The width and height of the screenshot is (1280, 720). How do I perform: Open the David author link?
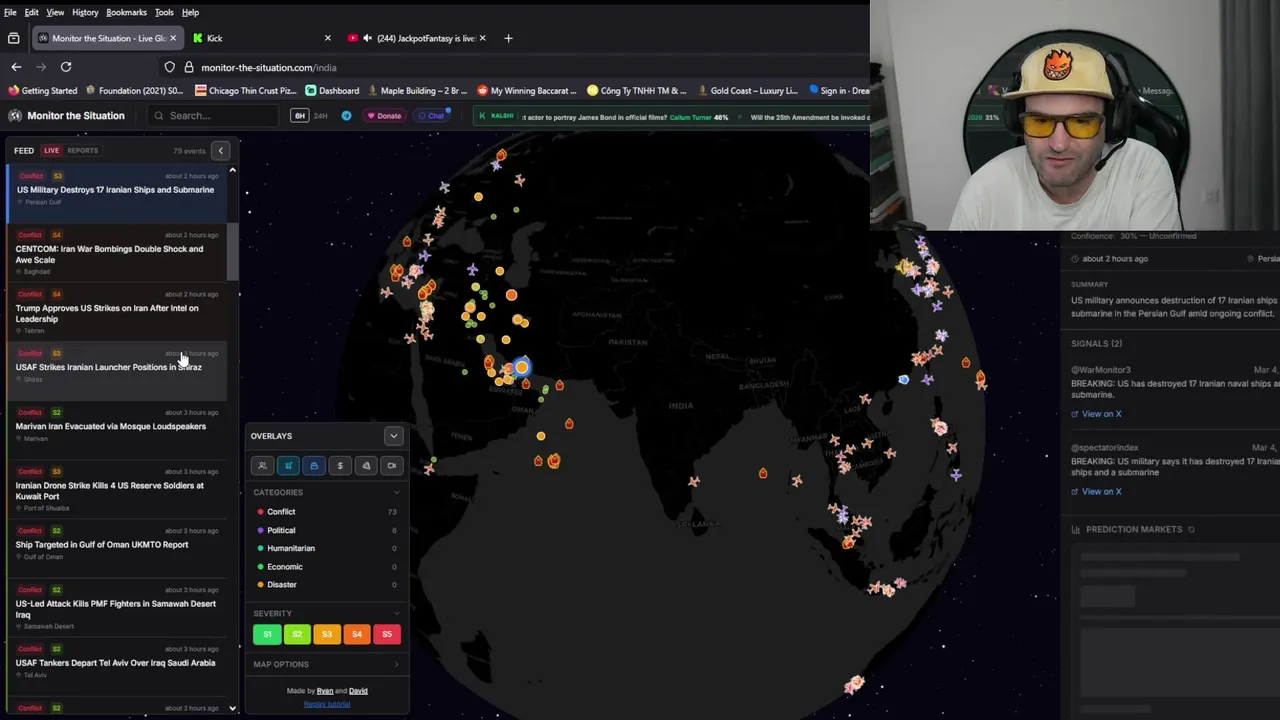coord(358,691)
